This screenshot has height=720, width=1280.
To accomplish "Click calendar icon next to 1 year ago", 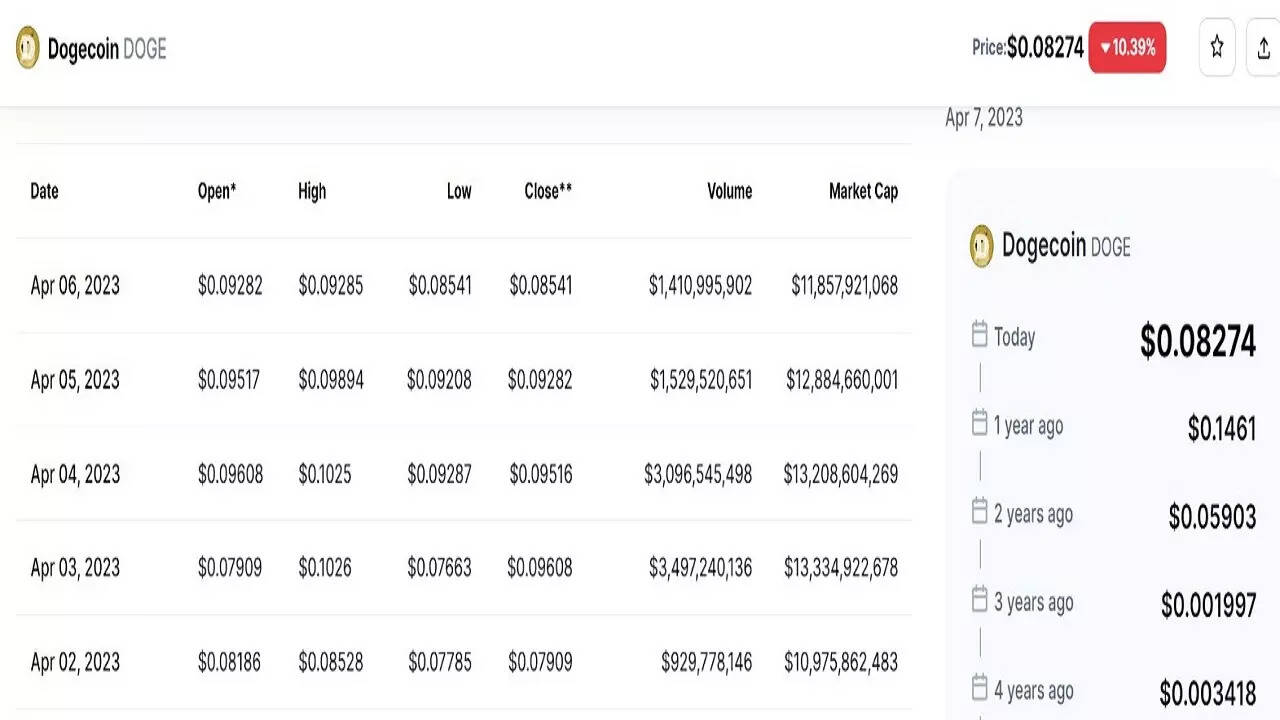I will tap(980, 424).
